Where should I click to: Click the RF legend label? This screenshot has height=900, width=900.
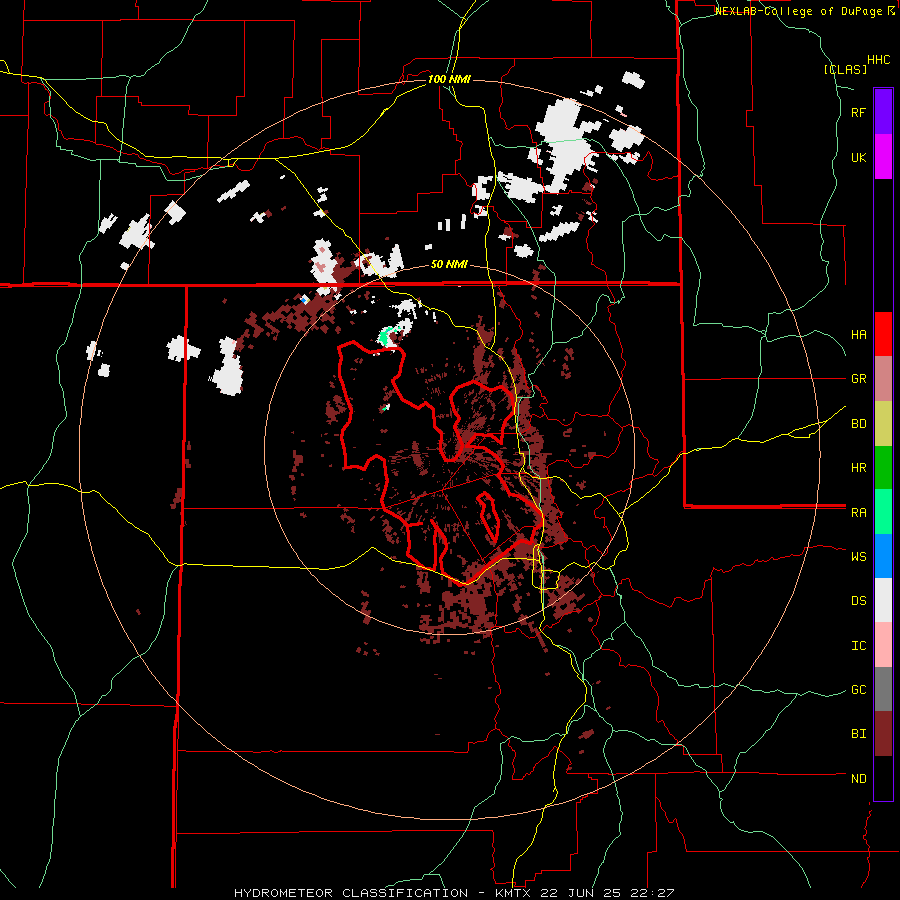coord(858,112)
